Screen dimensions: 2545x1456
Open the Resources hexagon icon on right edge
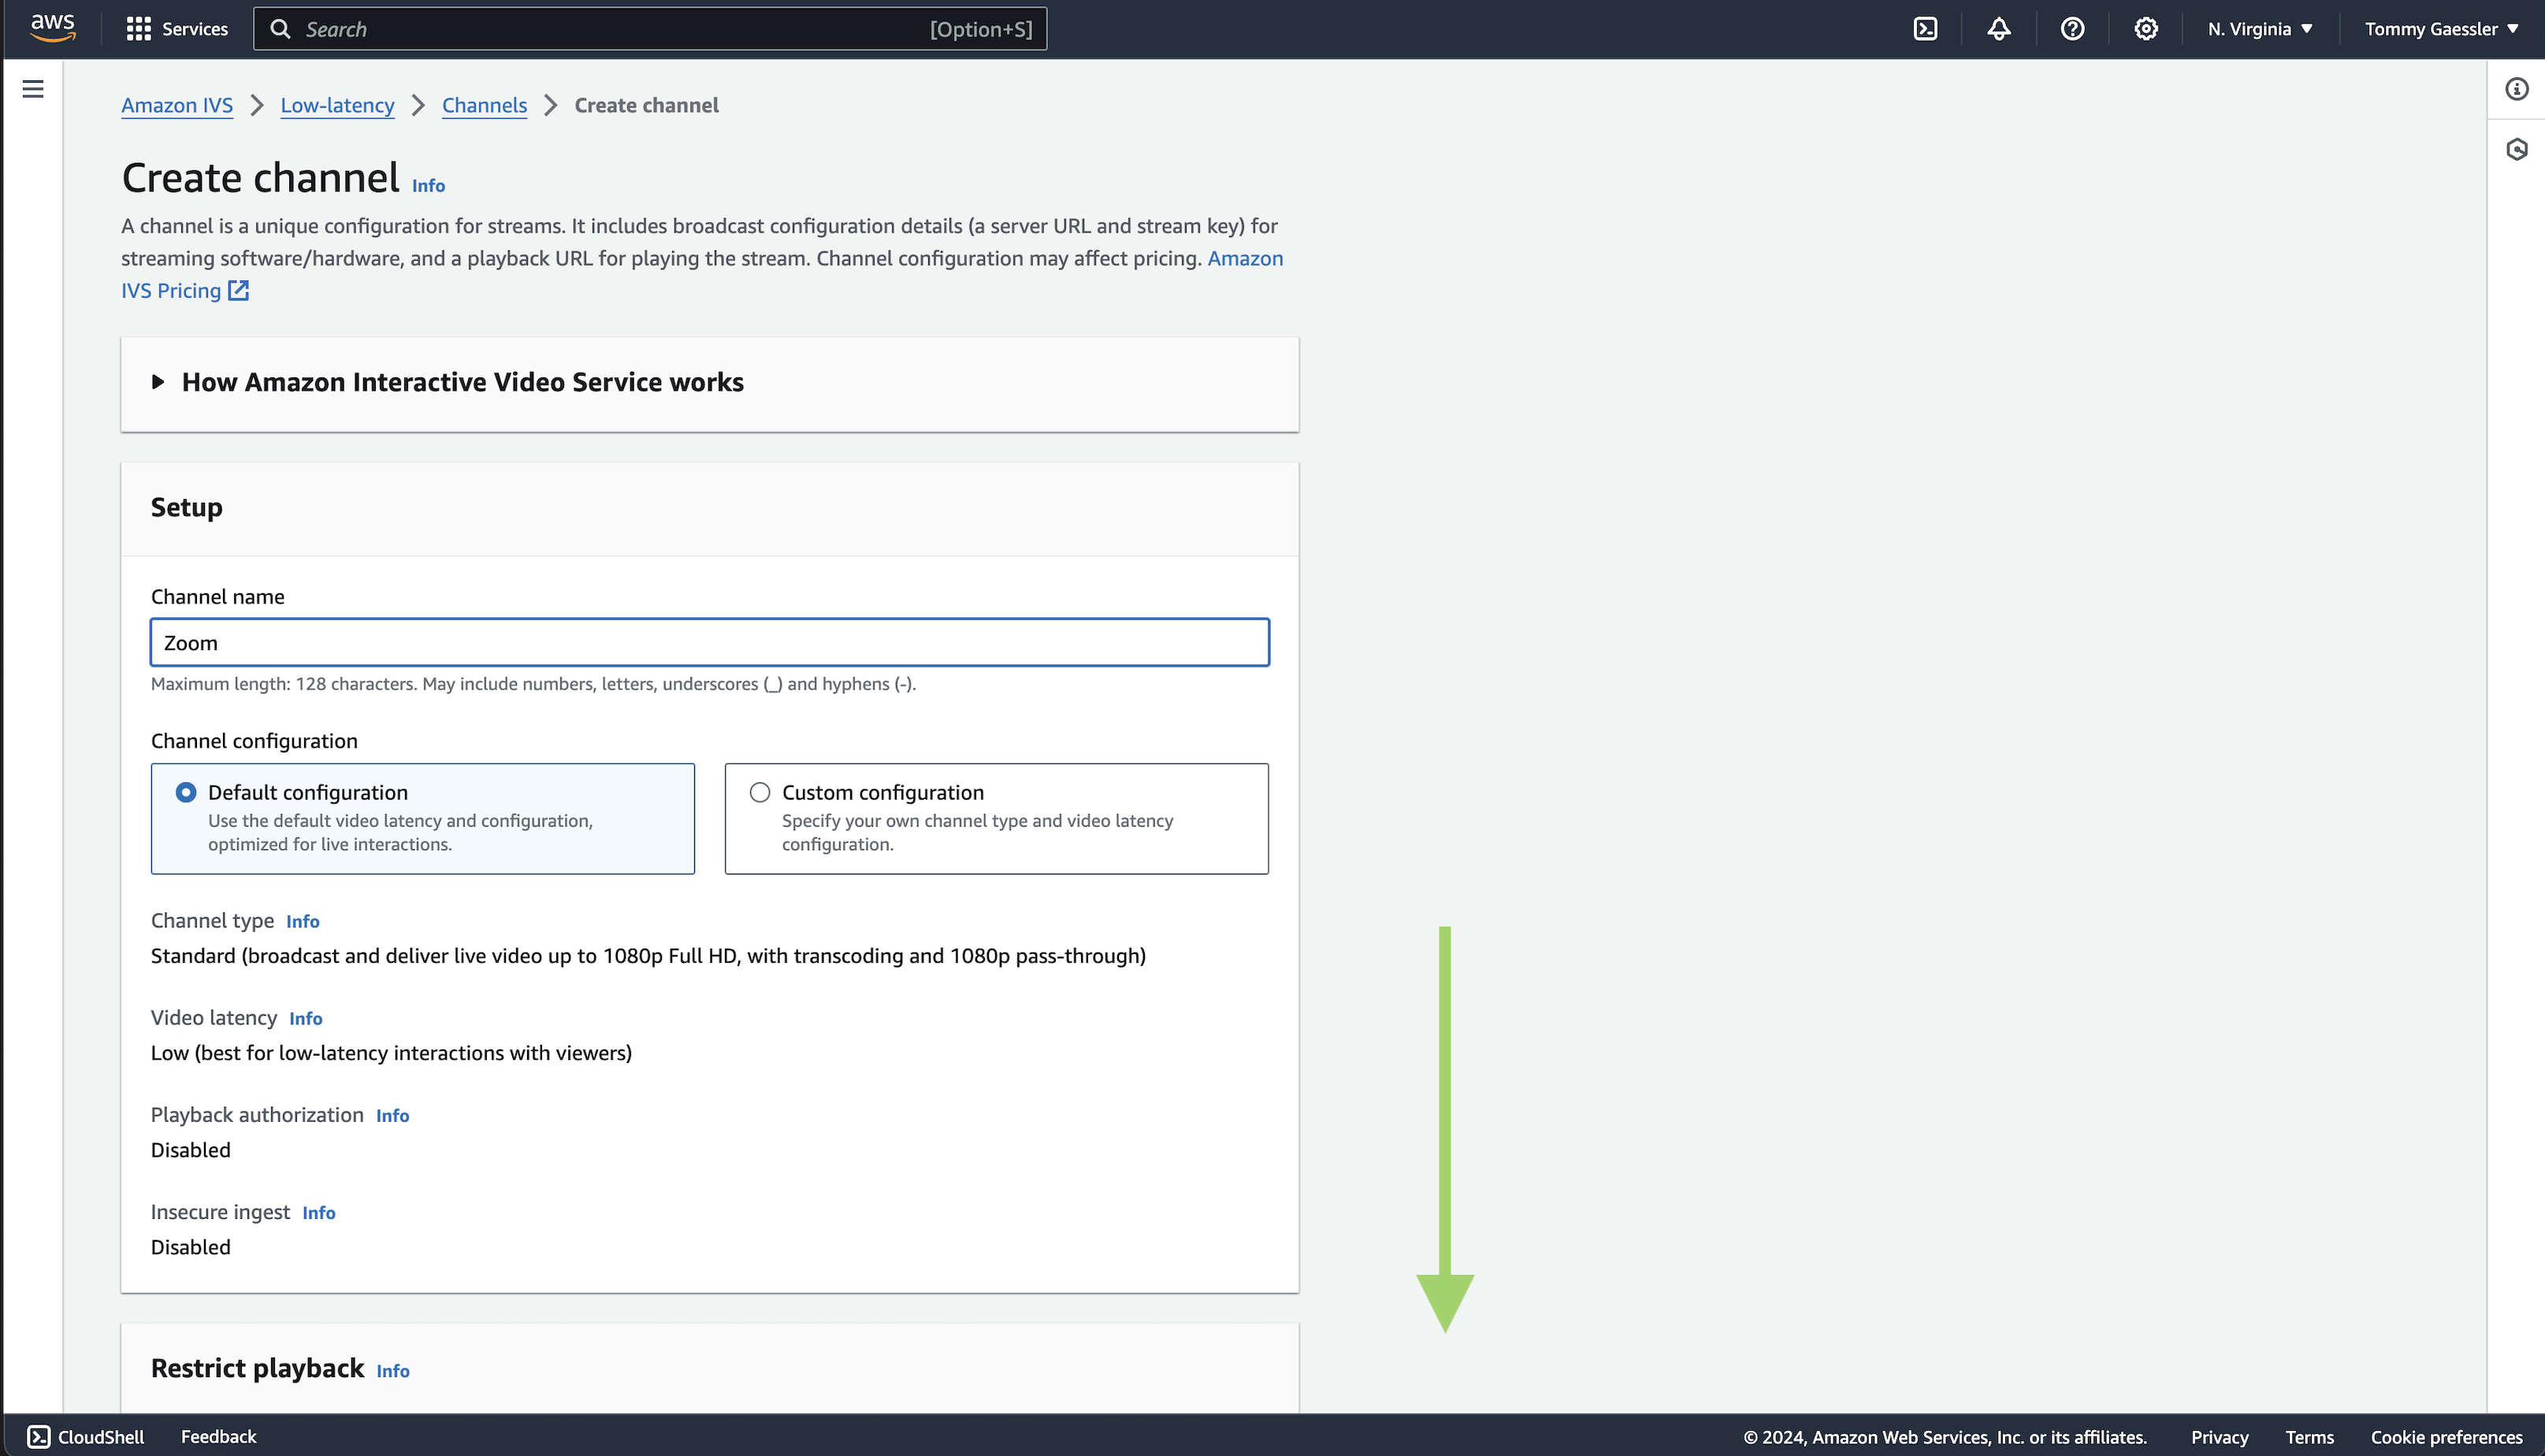pos(2517,148)
